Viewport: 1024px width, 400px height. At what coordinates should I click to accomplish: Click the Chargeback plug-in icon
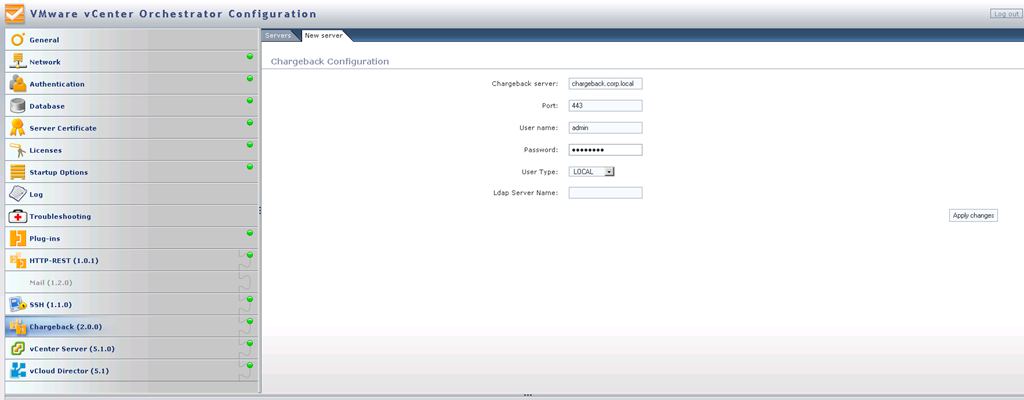18,327
